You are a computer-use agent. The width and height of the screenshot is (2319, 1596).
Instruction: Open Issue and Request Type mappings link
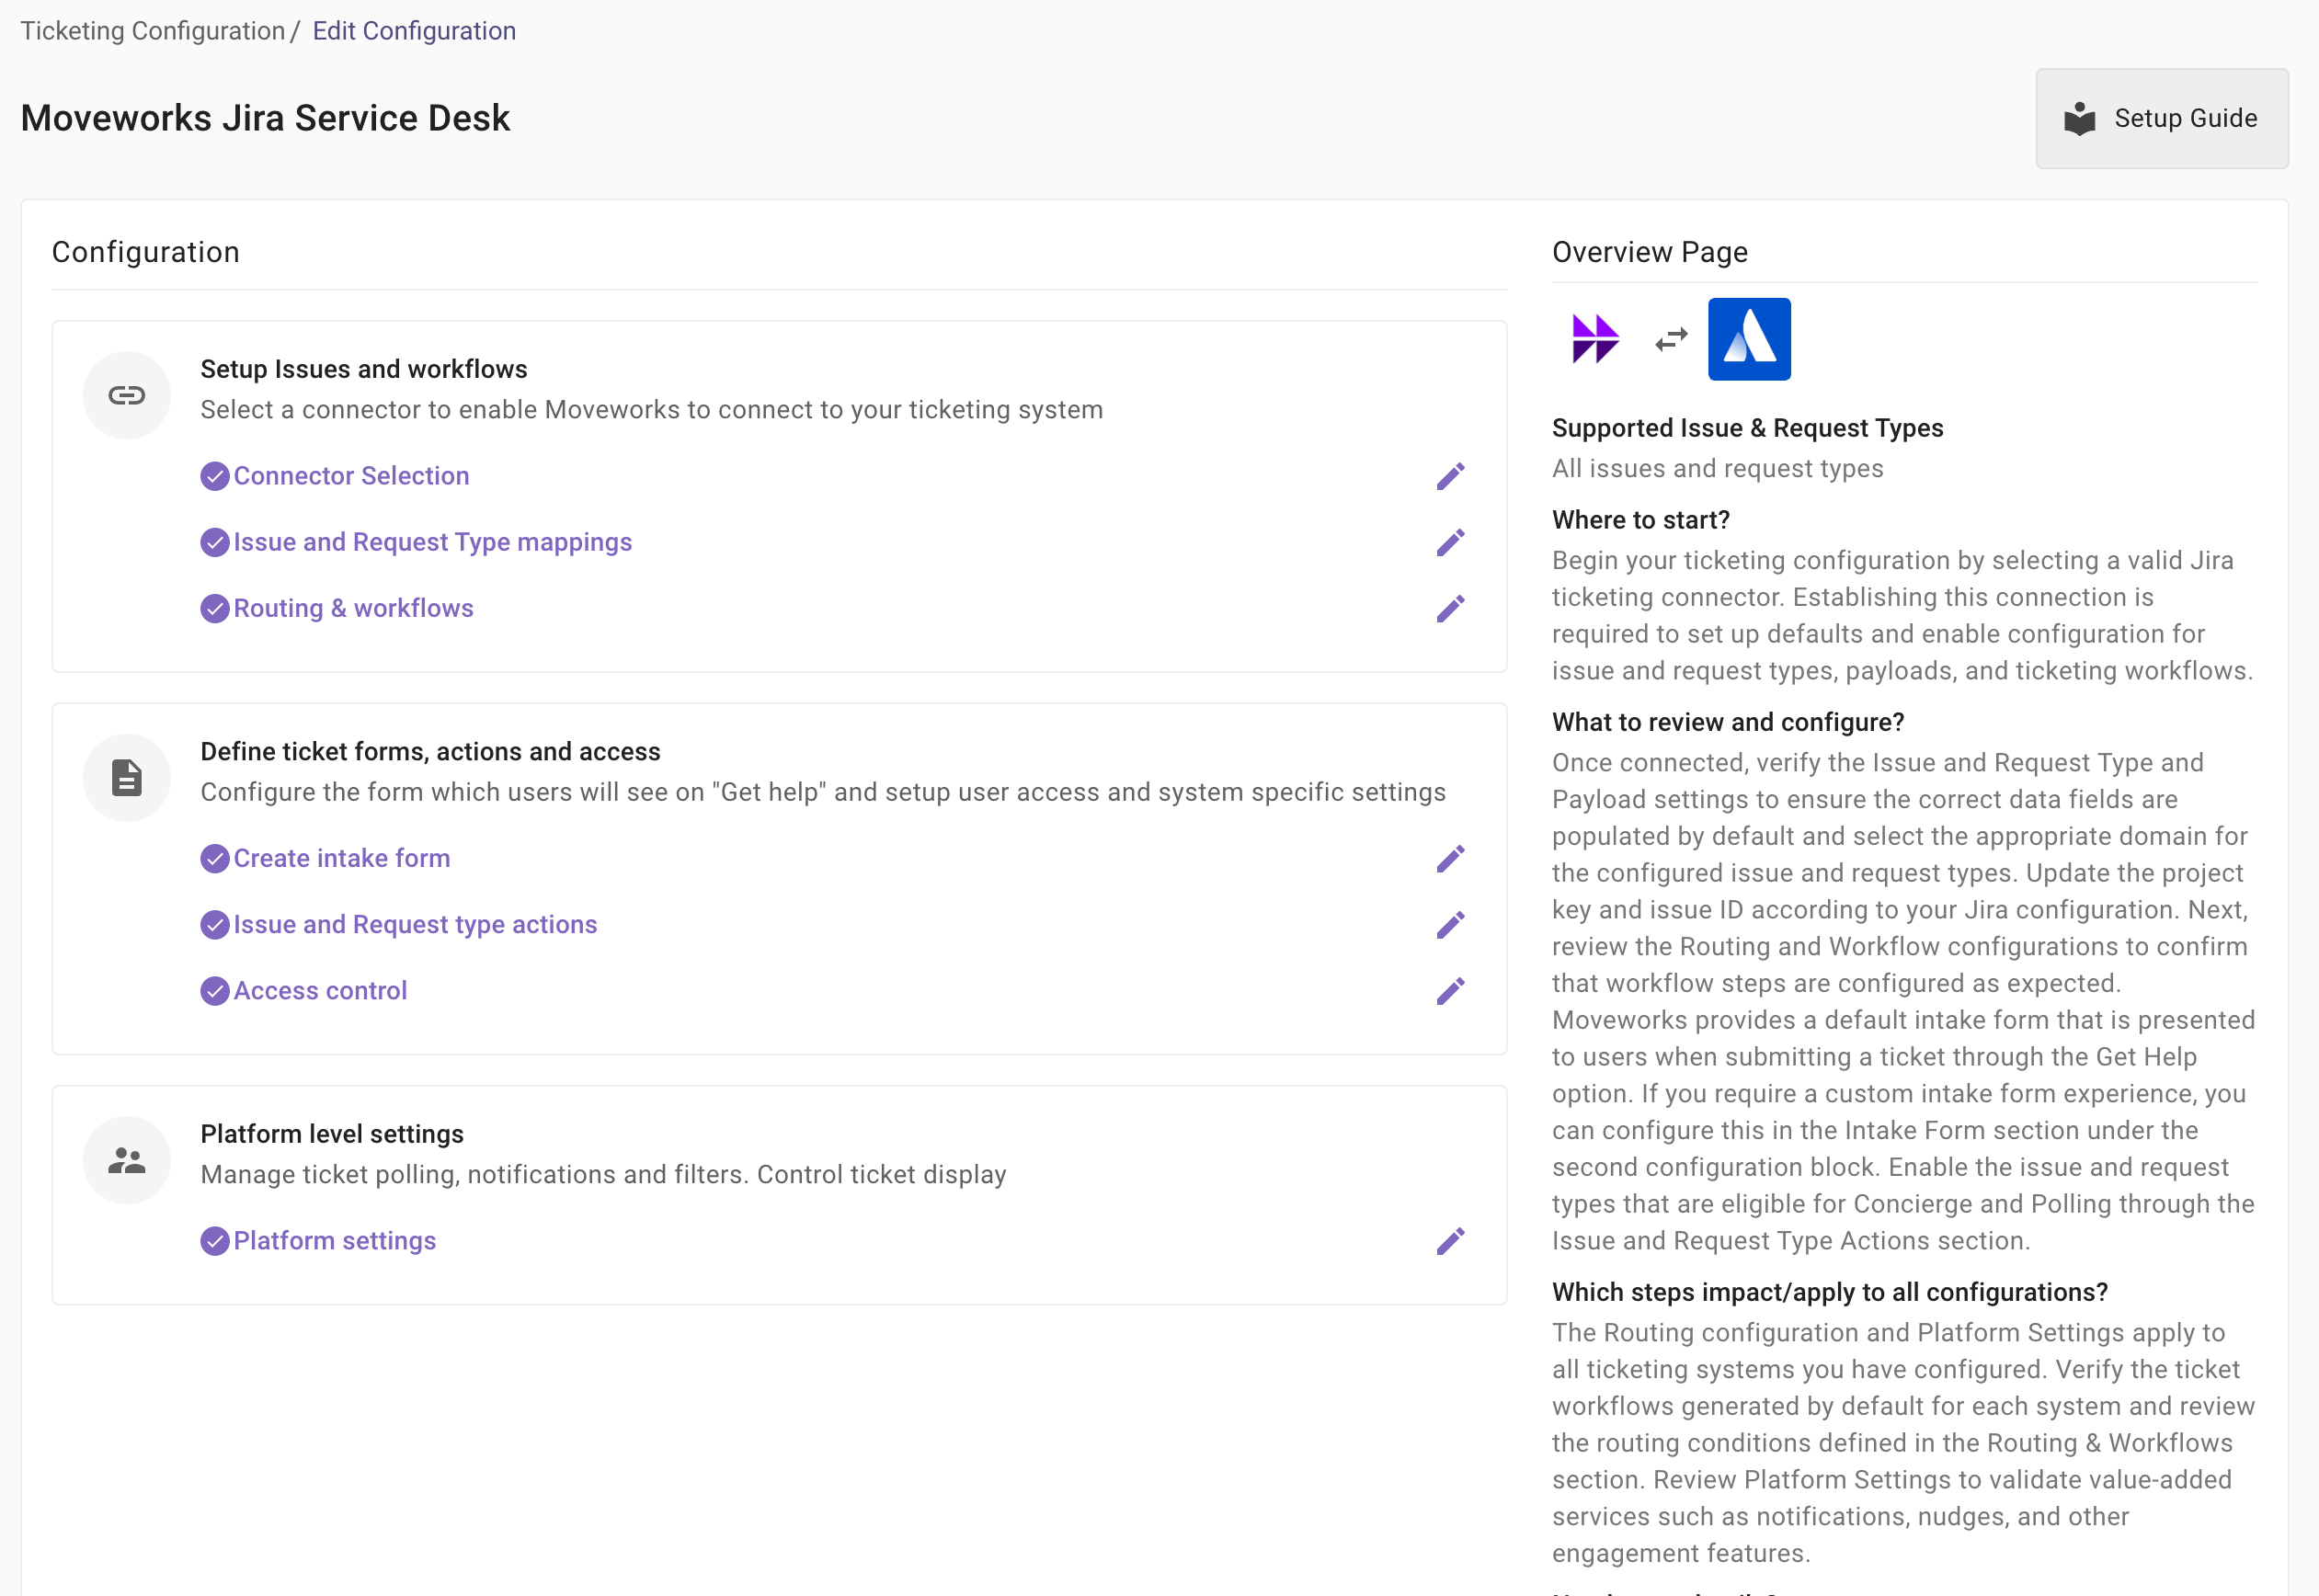[x=432, y=542]
